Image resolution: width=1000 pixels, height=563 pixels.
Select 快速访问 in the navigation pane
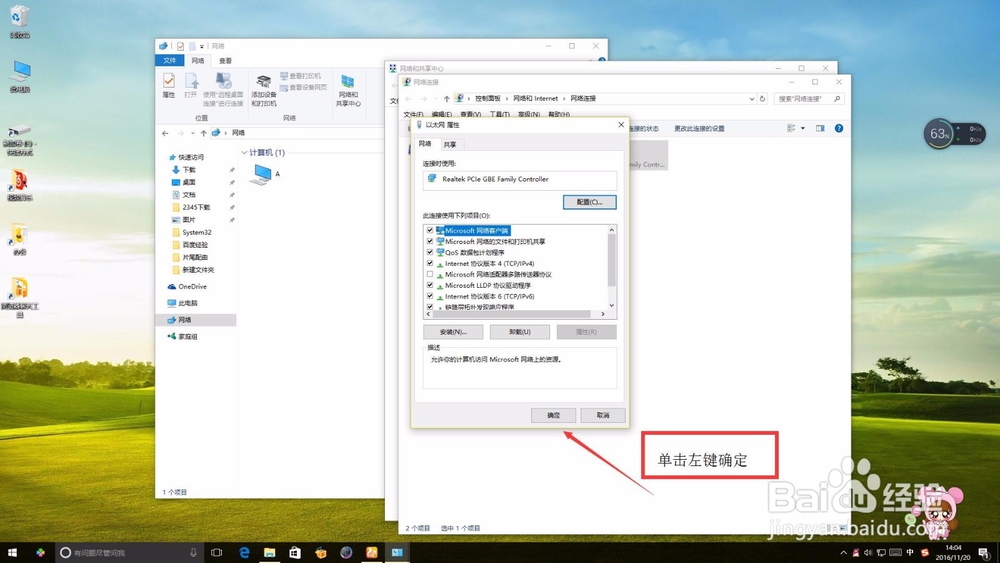click(186, 157)
